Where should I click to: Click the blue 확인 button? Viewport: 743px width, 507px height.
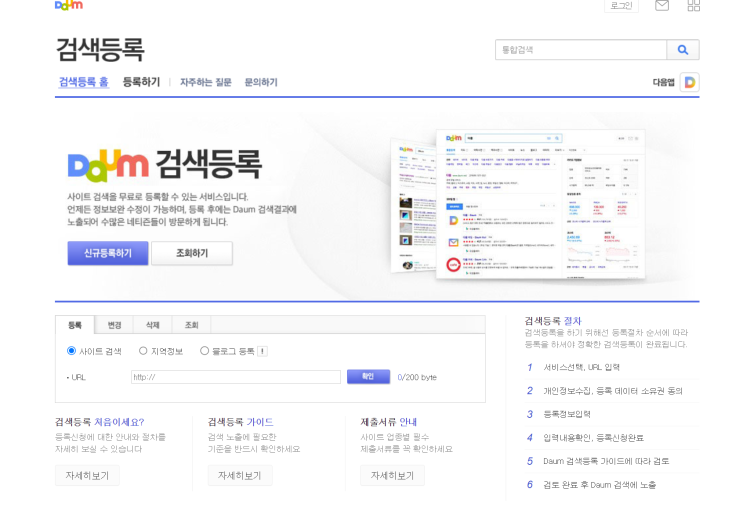click(368, 377)
